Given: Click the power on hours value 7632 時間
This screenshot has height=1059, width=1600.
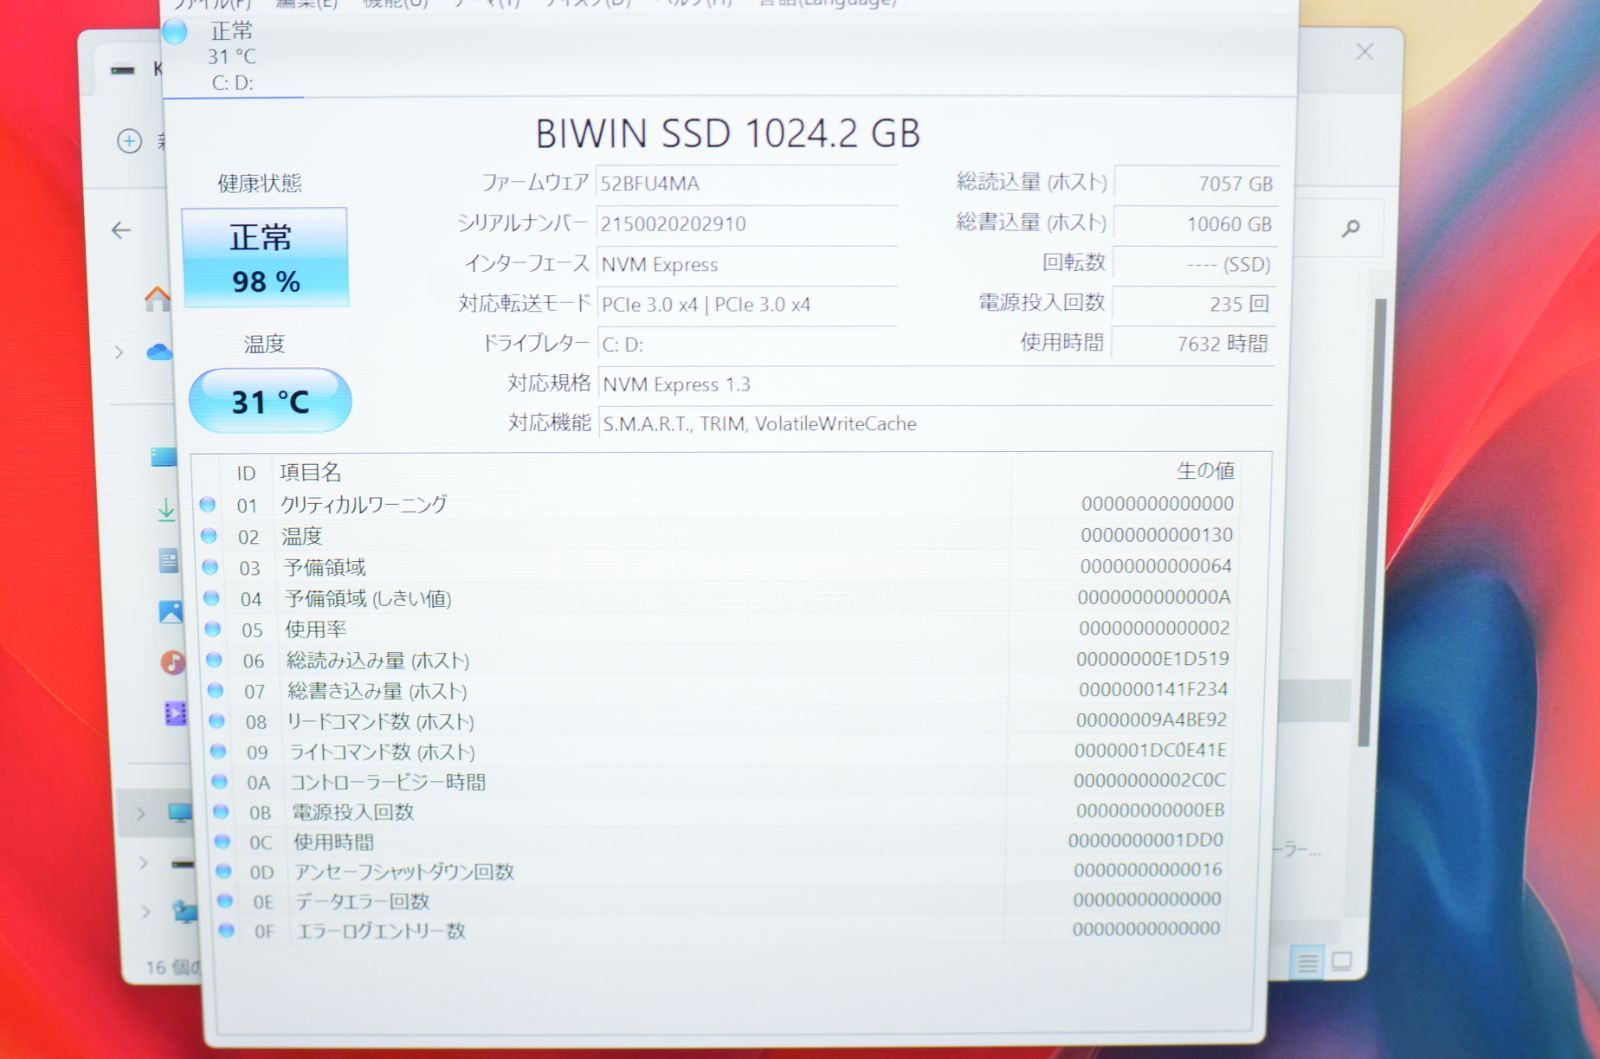Looking at the screenshot, I should click(x=1193, y=343).
